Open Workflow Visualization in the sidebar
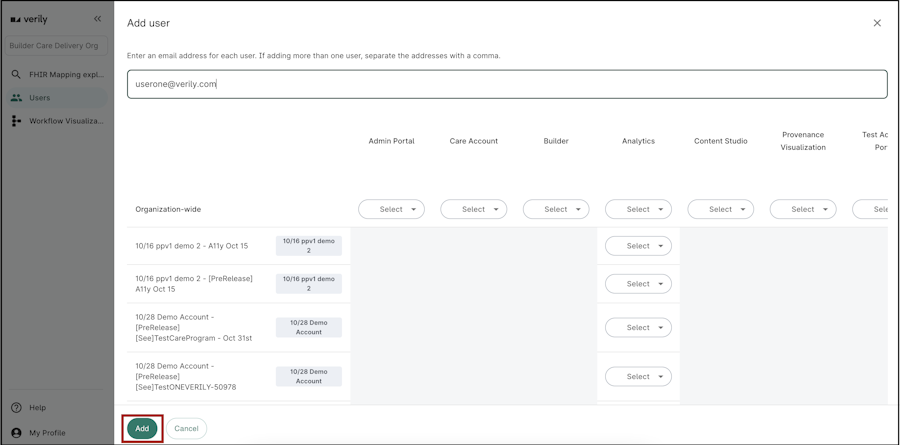Image resolution: width=900 pixels, height=445 pixels. click(x=66, y=121)
